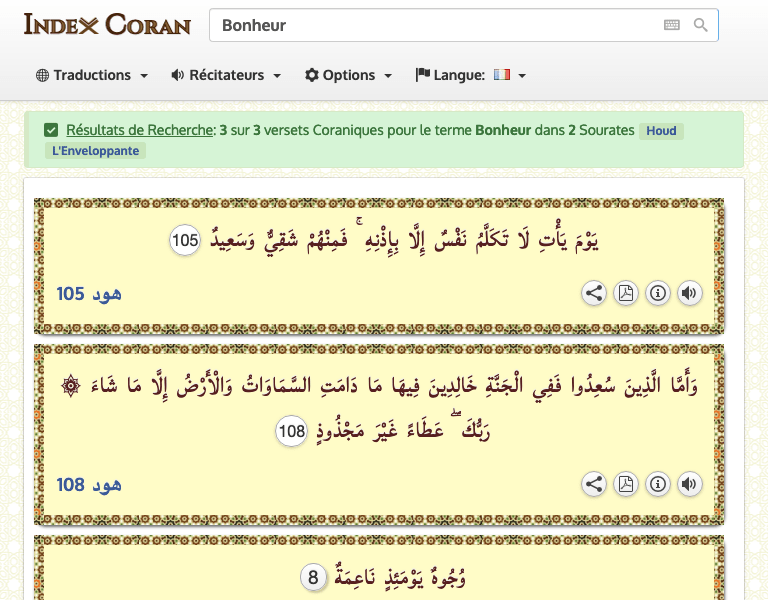The height and width of the screenshot is (600, 768).
Task: Open PDF export for verse Houd 105
Action: [x=626, y=293]
